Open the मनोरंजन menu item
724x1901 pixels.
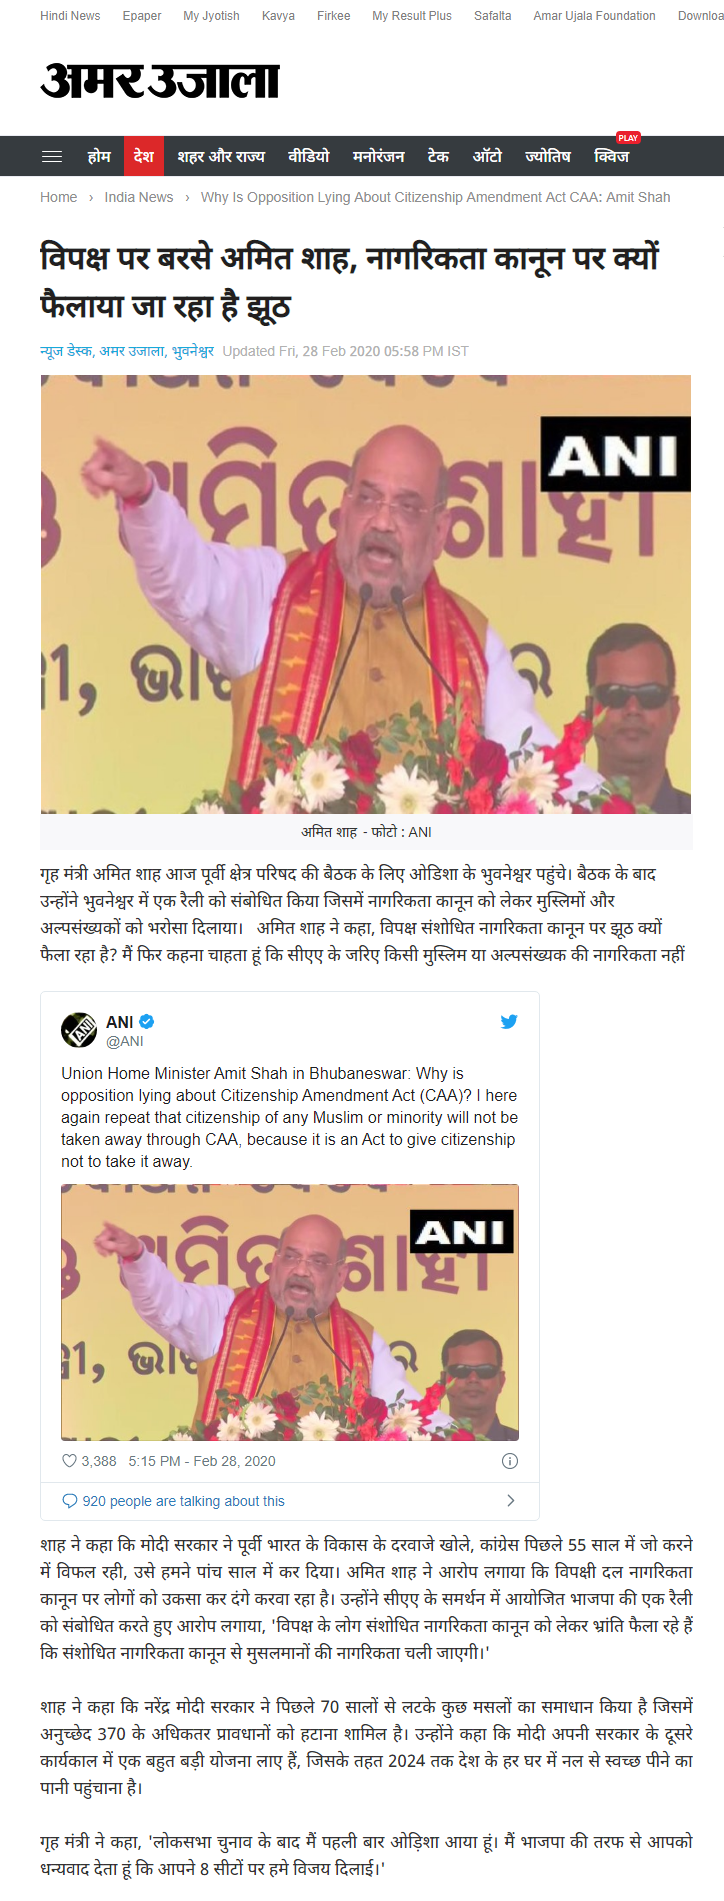[x=379, y=156]
